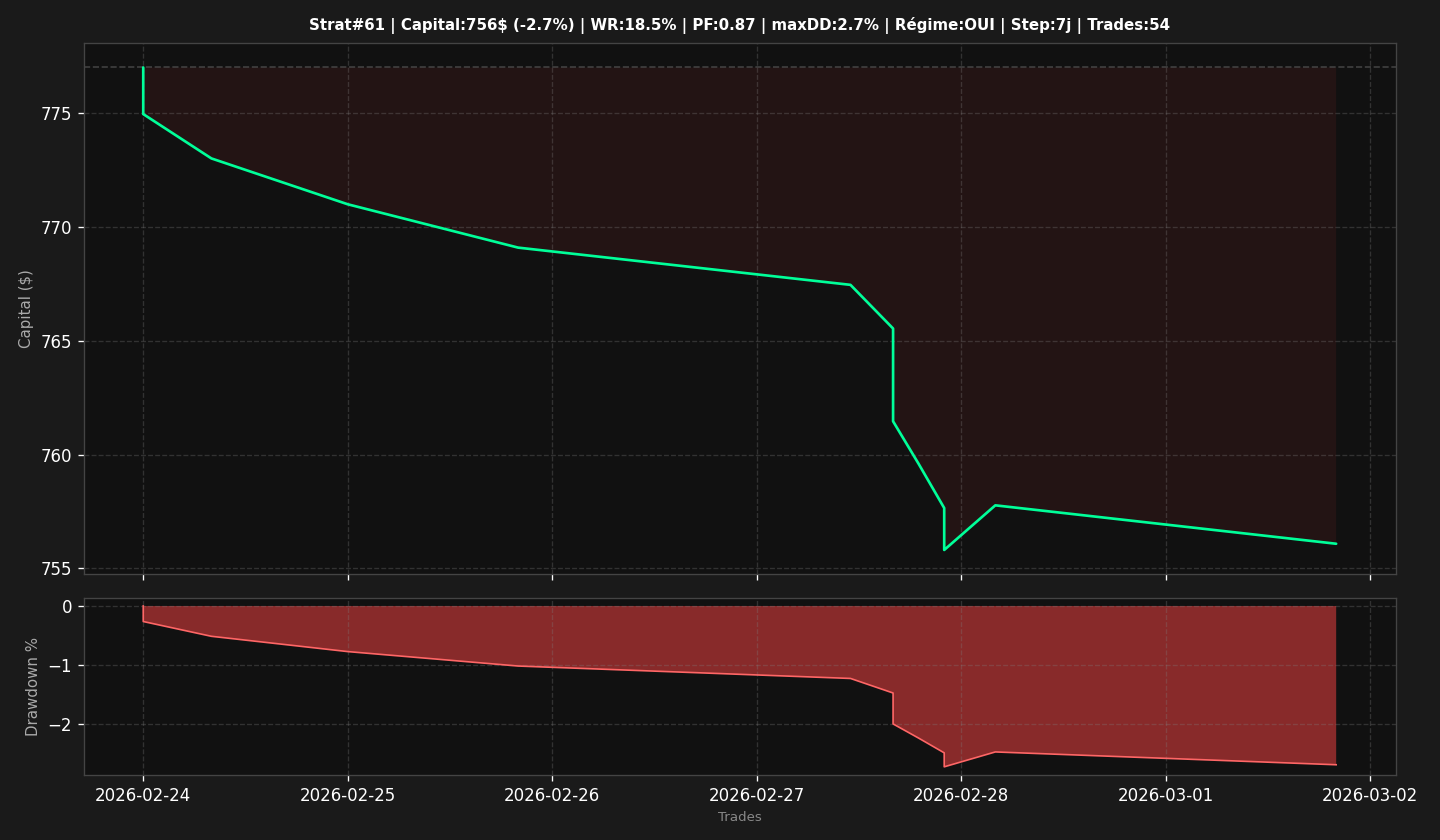Click the 2026-02-24 date tick label
Image resolution: width=1440 pixels, height=840 pixels.
(x=143, y=795)
